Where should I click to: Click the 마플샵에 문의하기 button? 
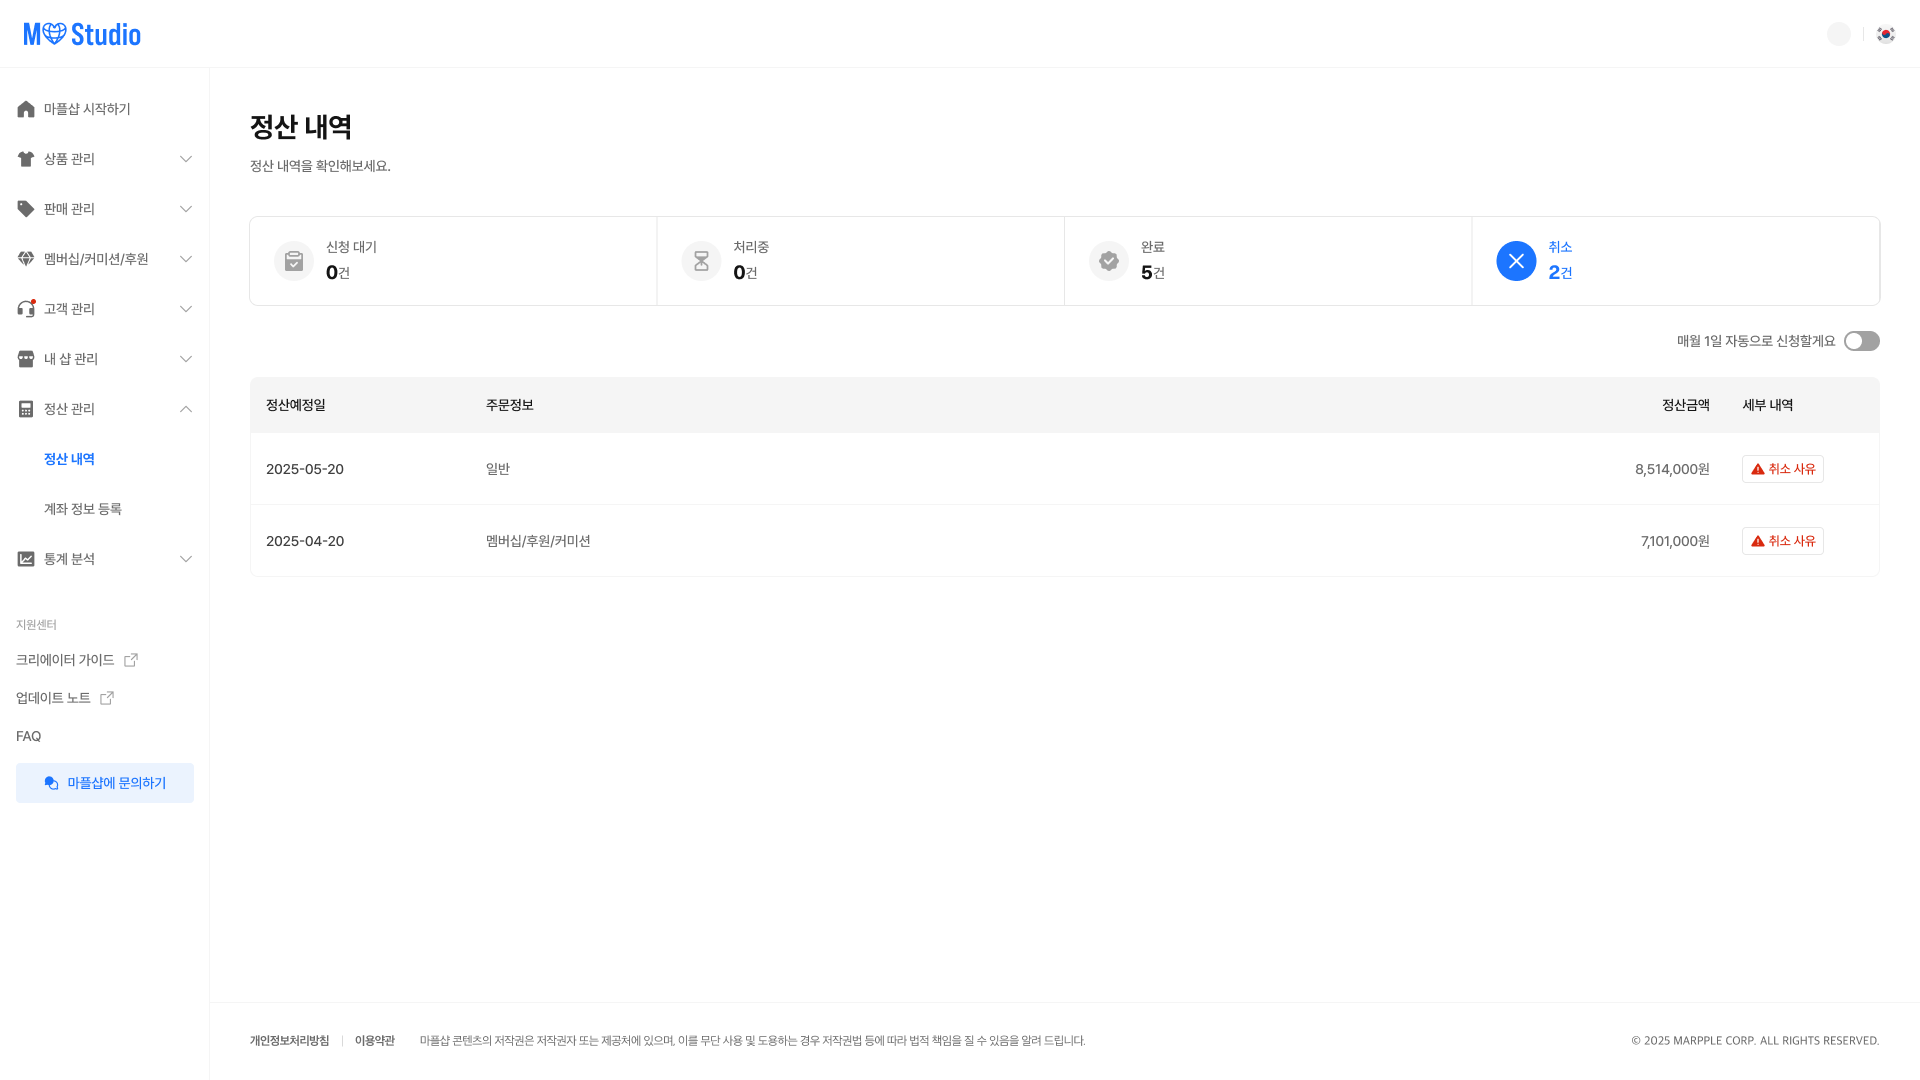(105, 783)
